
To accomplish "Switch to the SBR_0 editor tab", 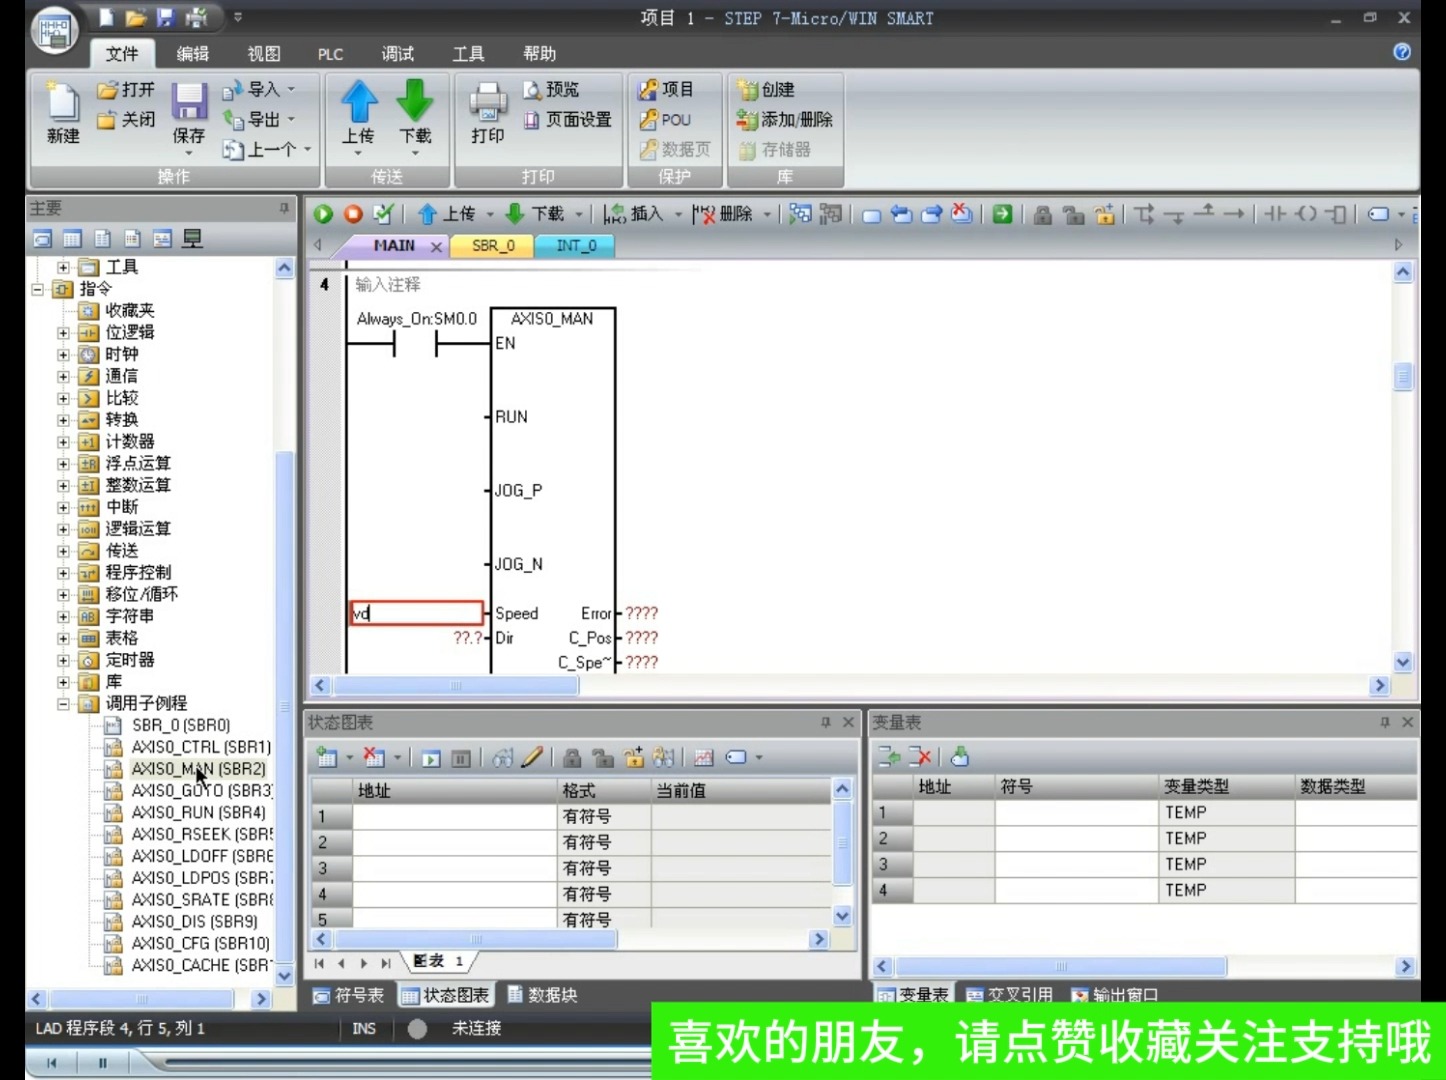I will (490, 245).
